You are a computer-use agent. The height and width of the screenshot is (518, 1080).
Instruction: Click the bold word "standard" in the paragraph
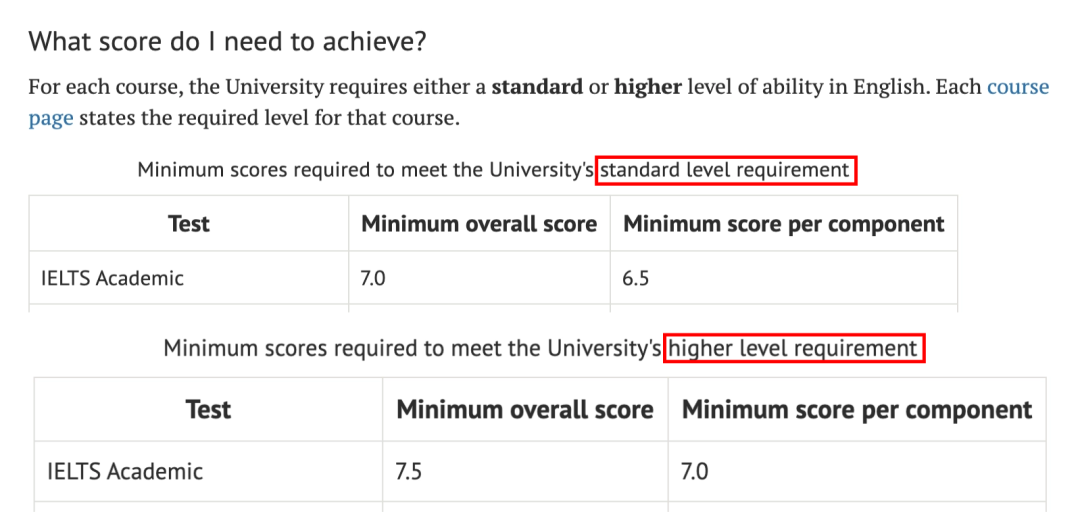pos(537,87)
